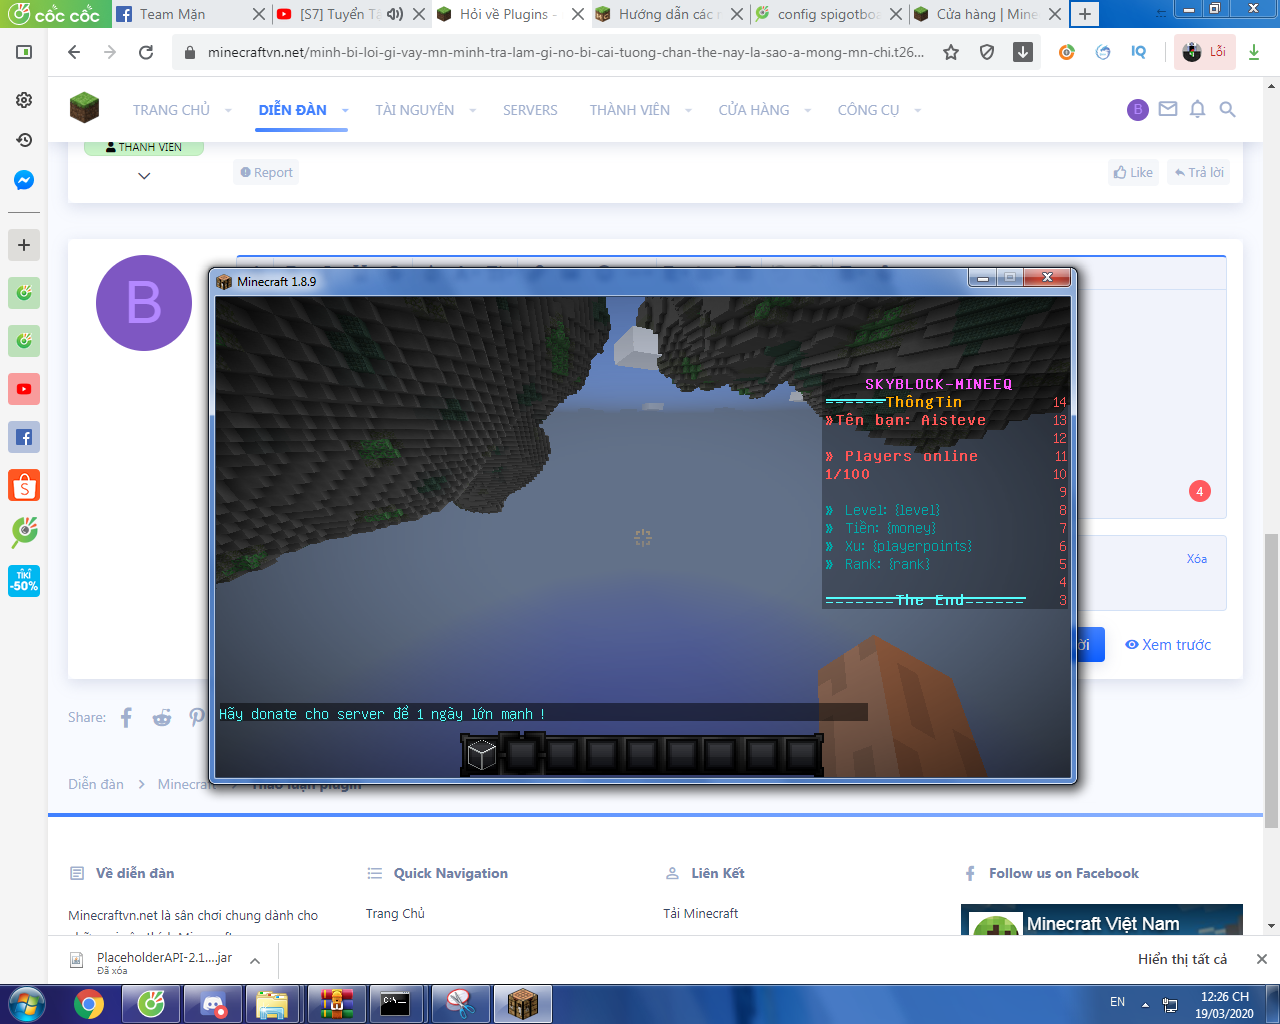Screen dimensions: 1280x1024
Task: Share the thread on Reddit
Action: point(161,717)
